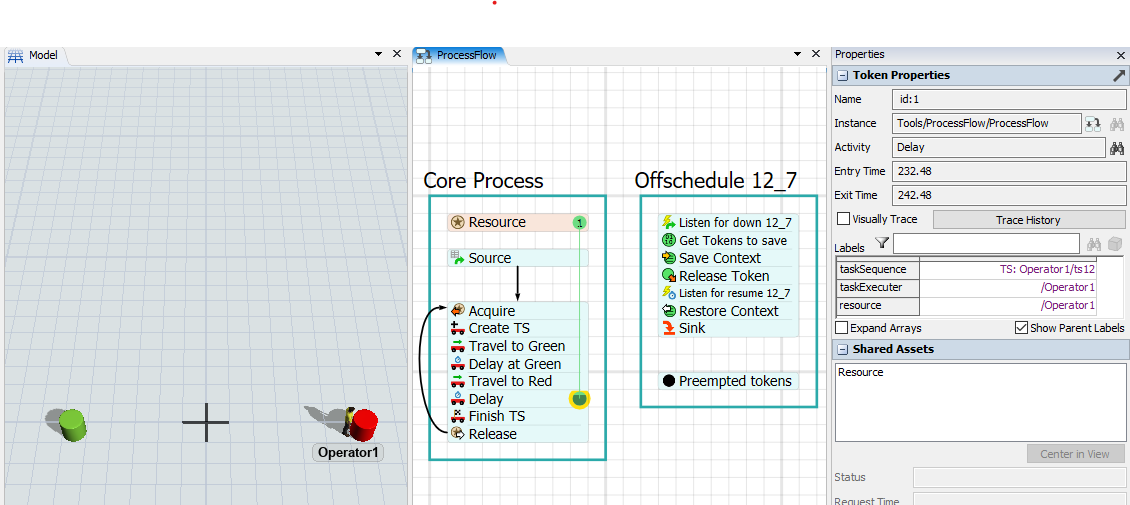This screenshot has height=505, width=1130.
Task: Click the token circle on Delay activity
Action: tap(579, 399)
